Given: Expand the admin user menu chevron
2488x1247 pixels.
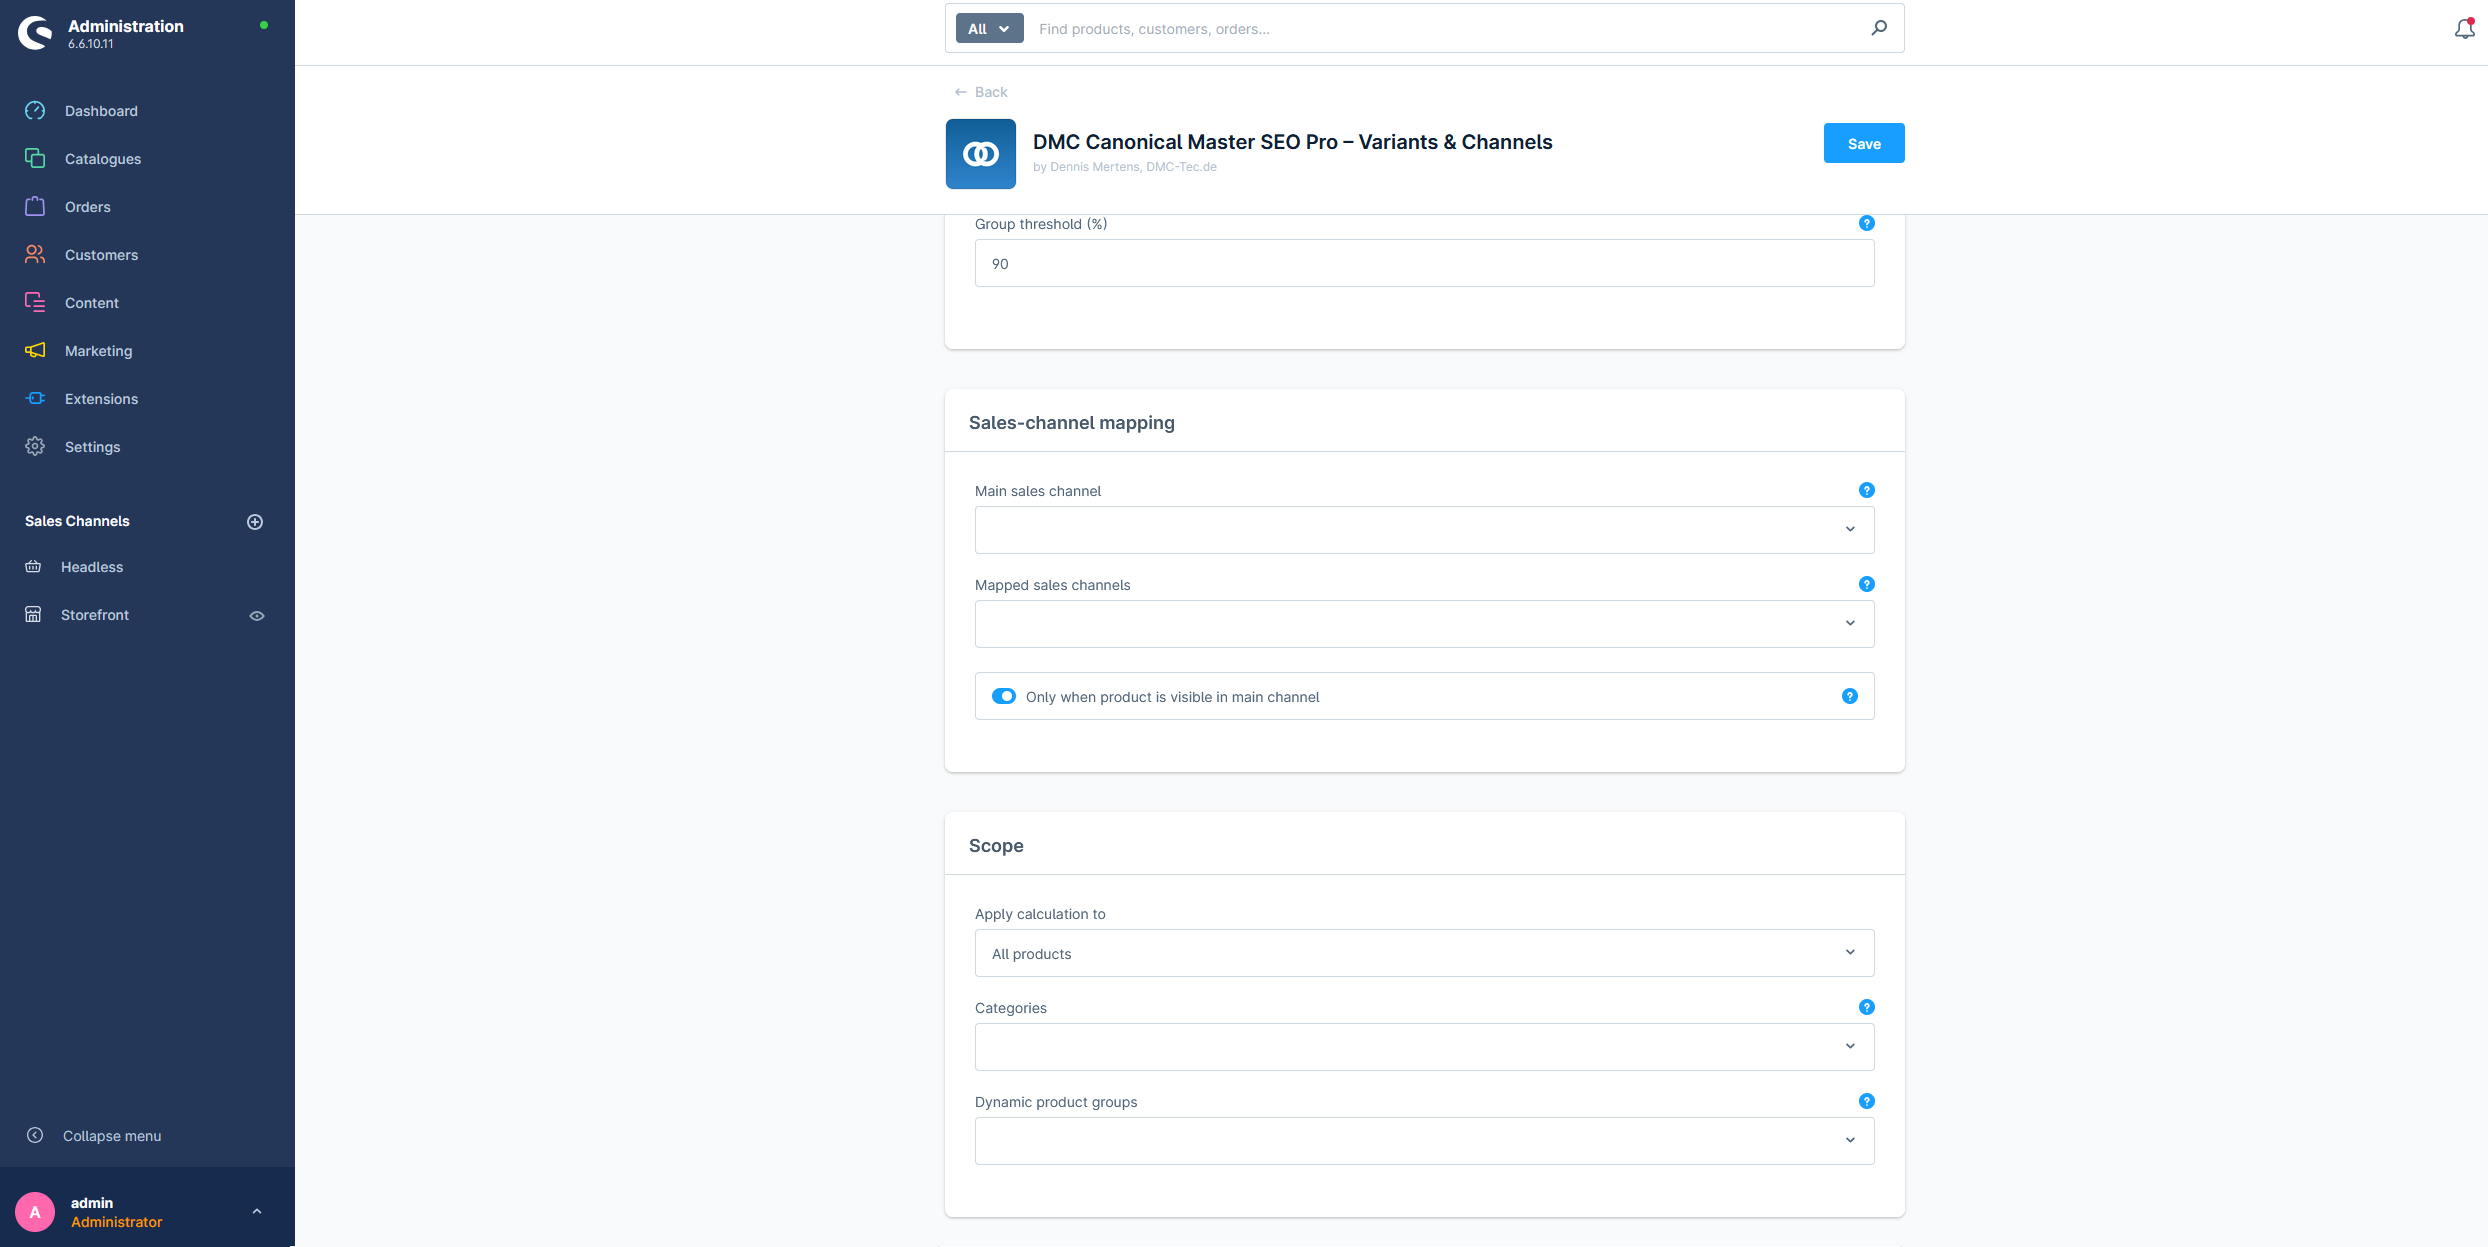Looking at the screenshot, I should click(x=257, y=1211).
